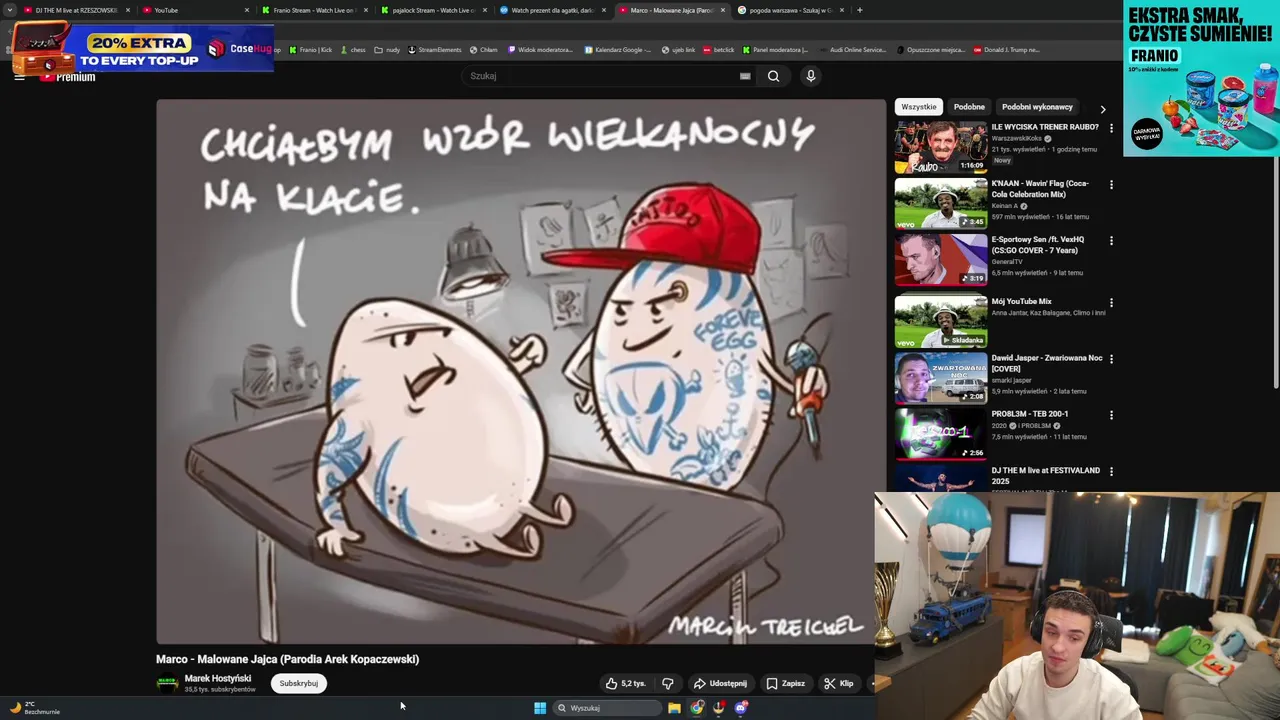1280x720 pixels.
Task: Open Chrome icon in the taskbar
Action: 697,708
